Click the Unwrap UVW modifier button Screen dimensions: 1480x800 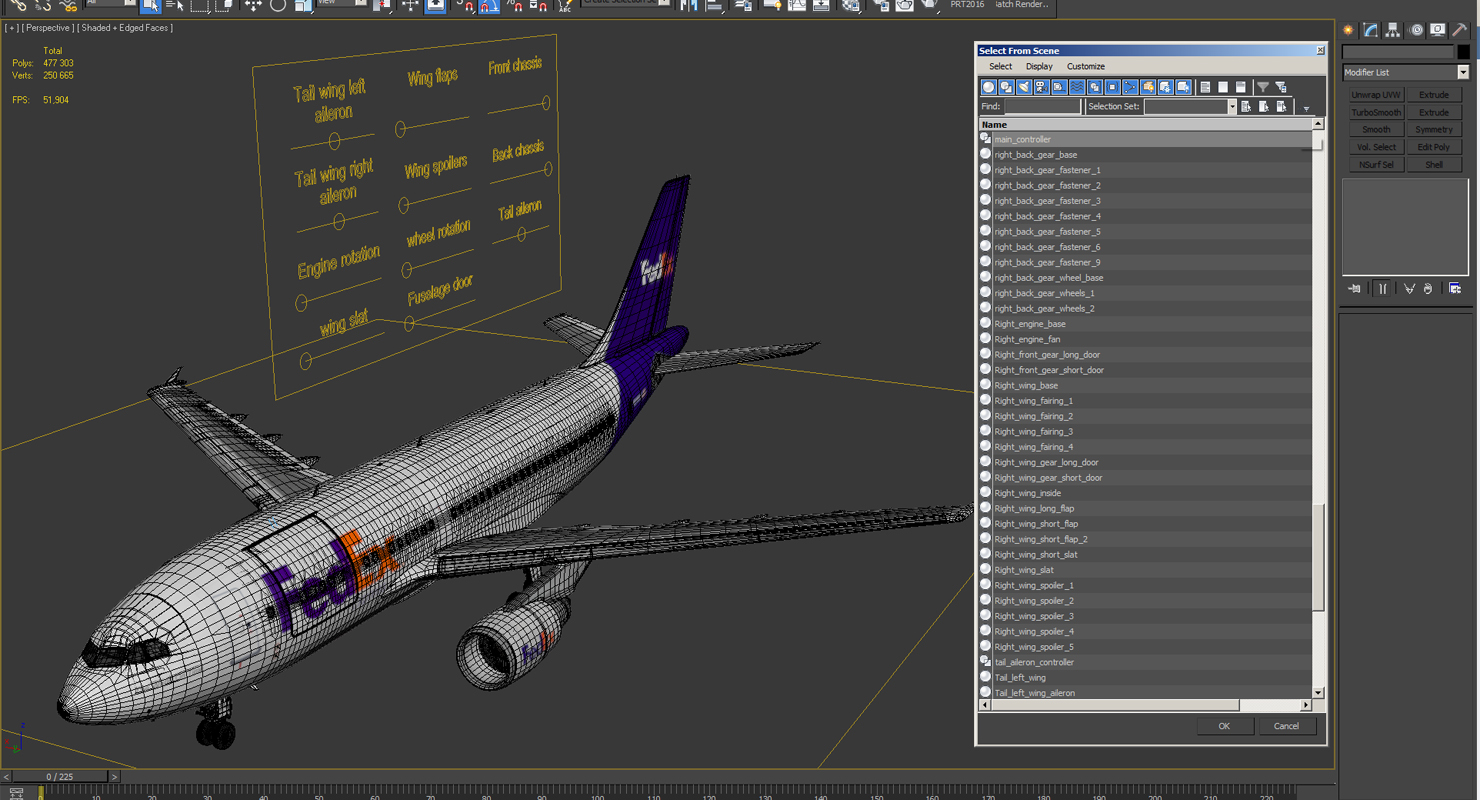(x=1376, y=95)
